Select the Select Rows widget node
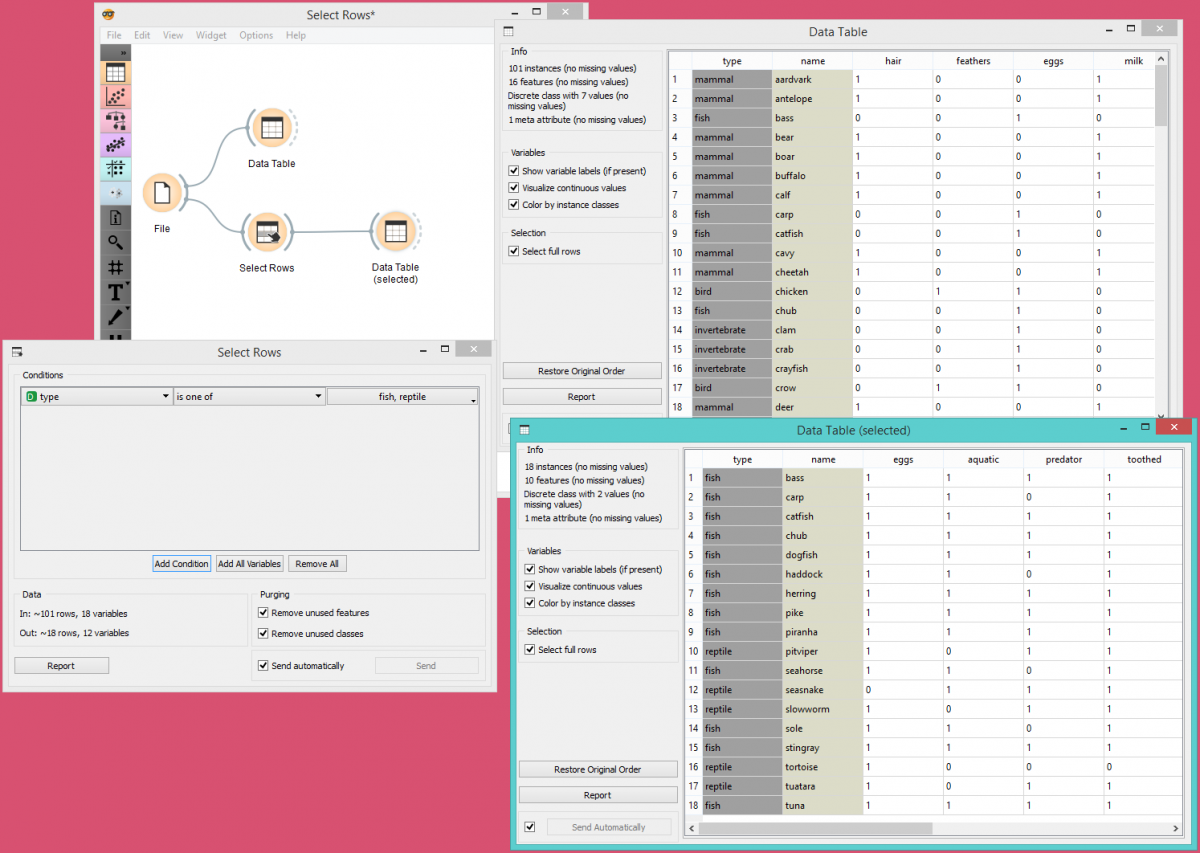 point(267,232)
